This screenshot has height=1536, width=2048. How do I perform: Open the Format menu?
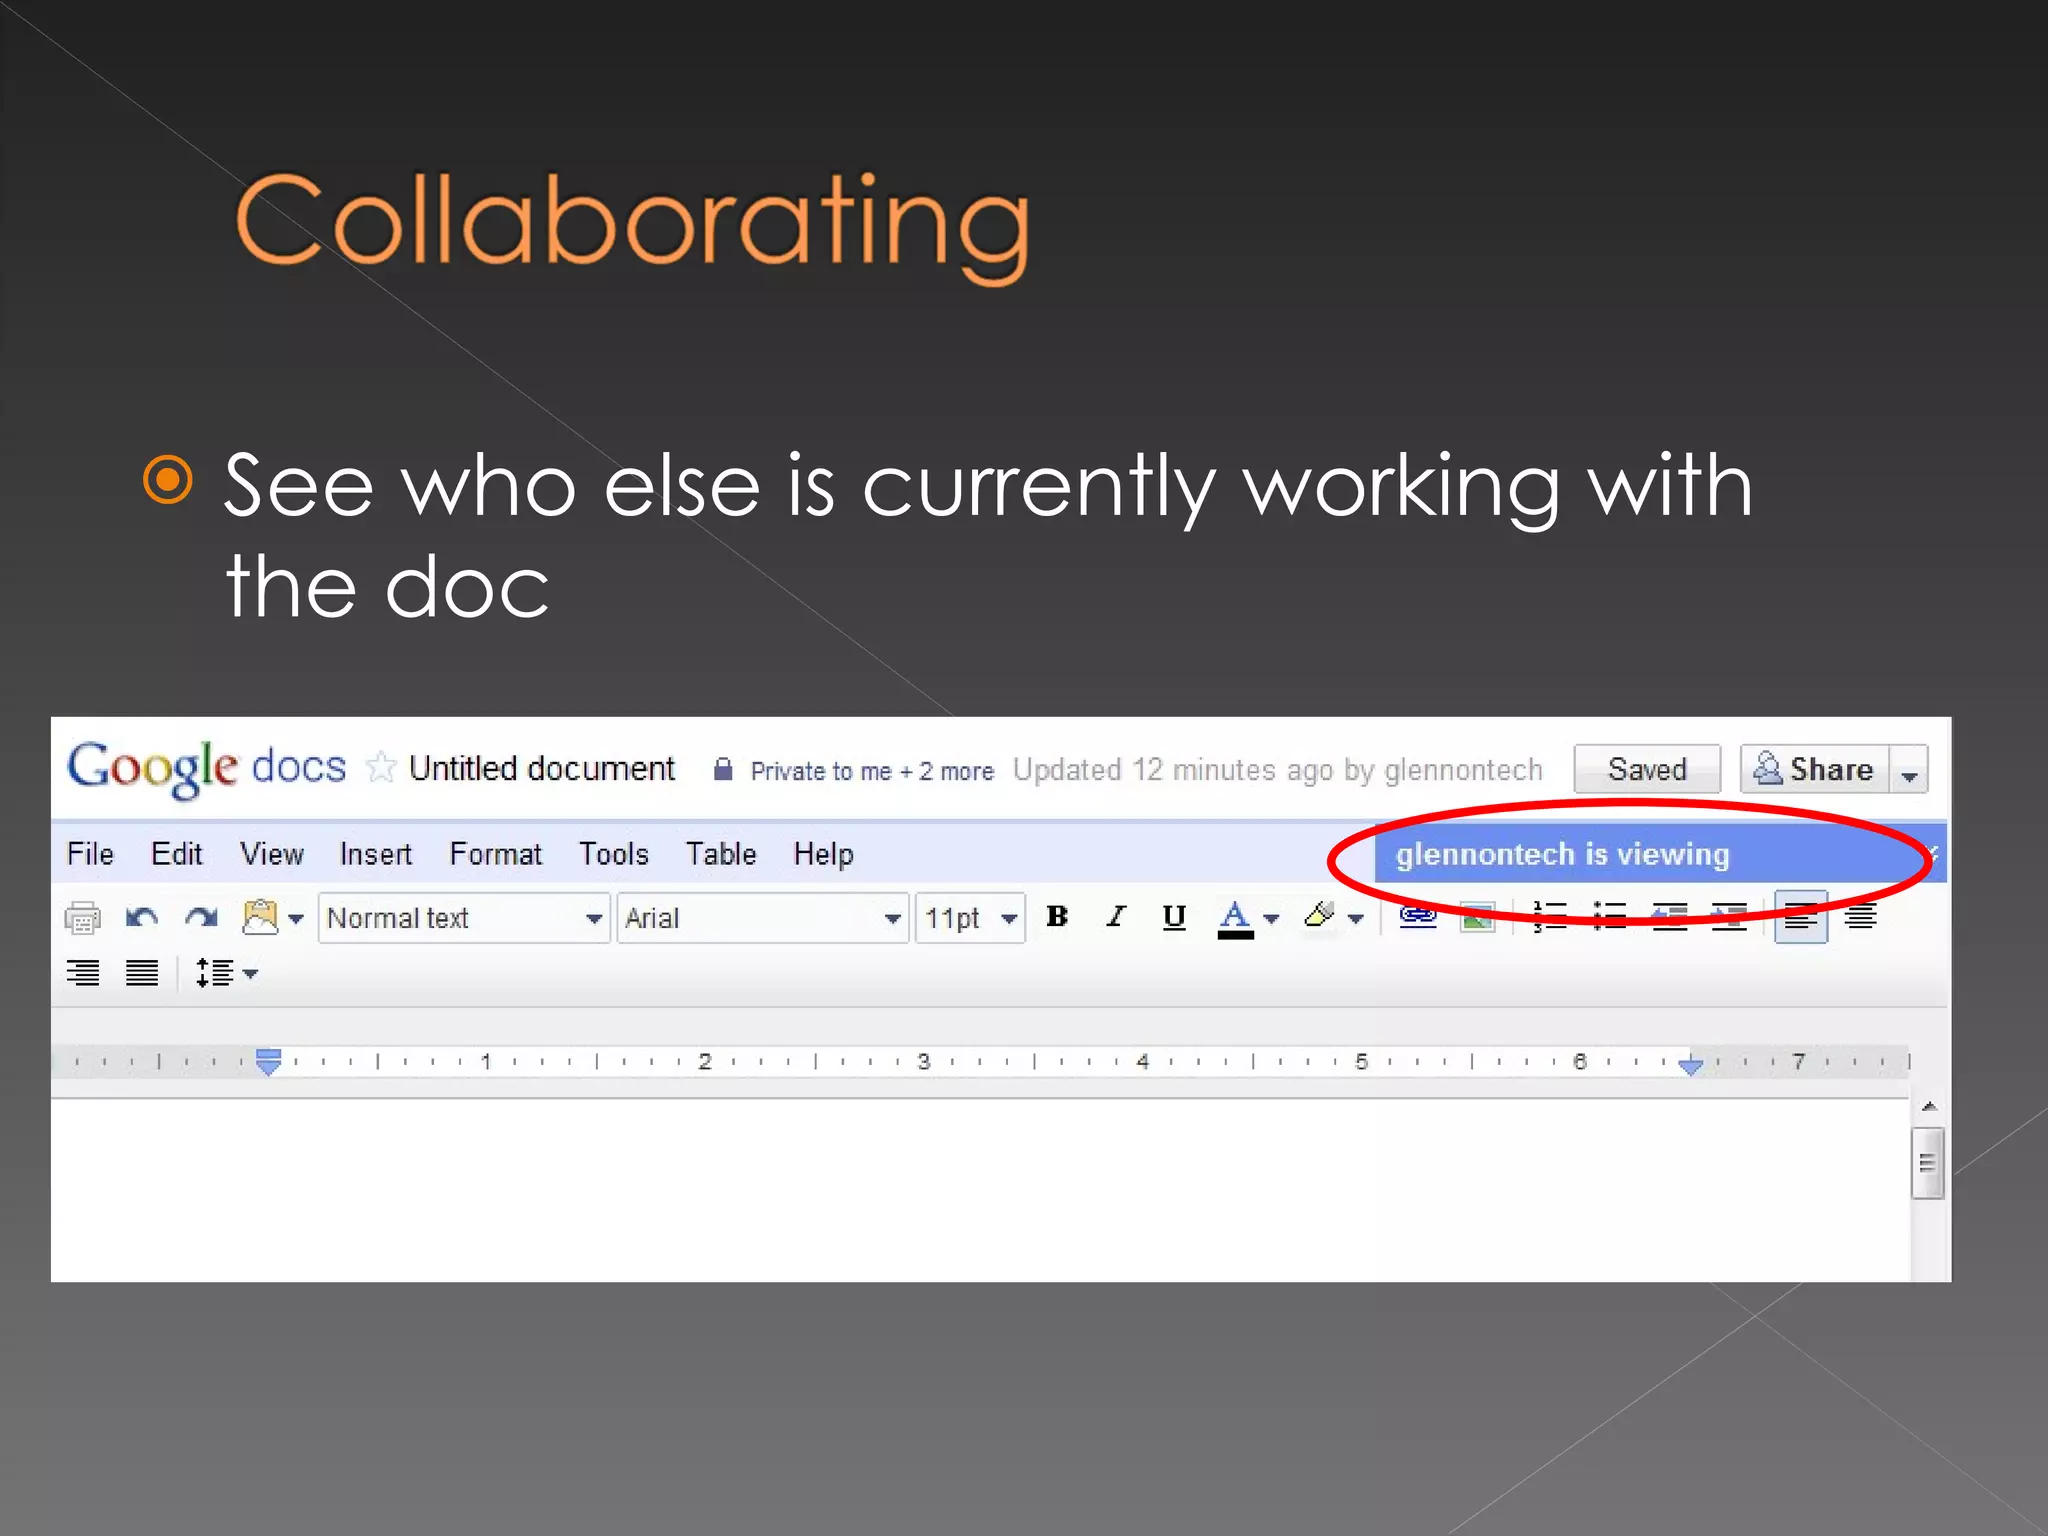point(496,854)
